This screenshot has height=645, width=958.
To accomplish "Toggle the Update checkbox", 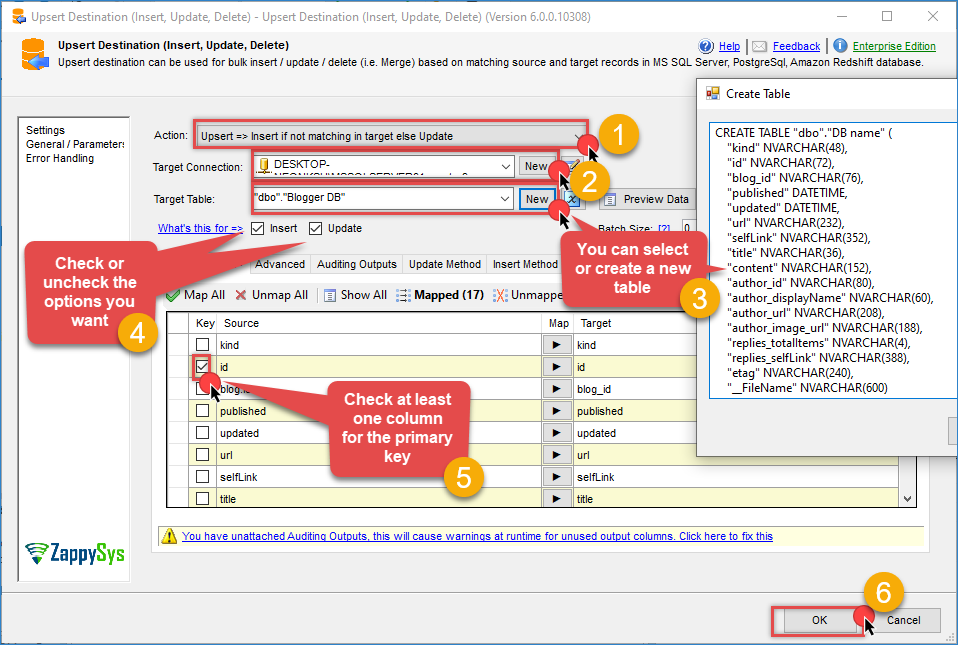I will pyautogui.click(x=317, y=229).
